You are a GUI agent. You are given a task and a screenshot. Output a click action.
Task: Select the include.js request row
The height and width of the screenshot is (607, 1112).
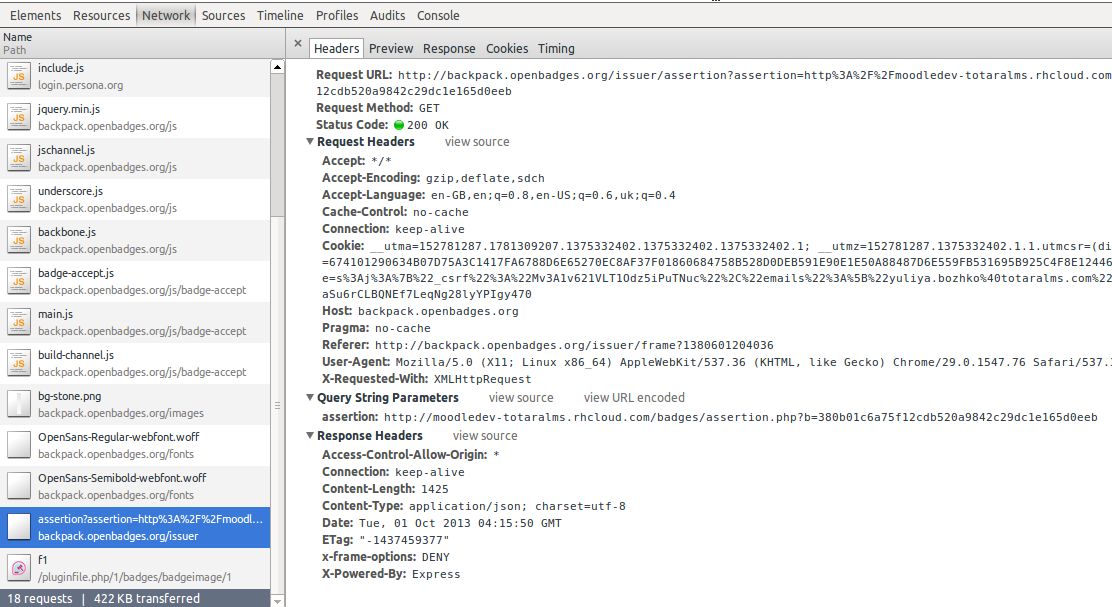135,77
